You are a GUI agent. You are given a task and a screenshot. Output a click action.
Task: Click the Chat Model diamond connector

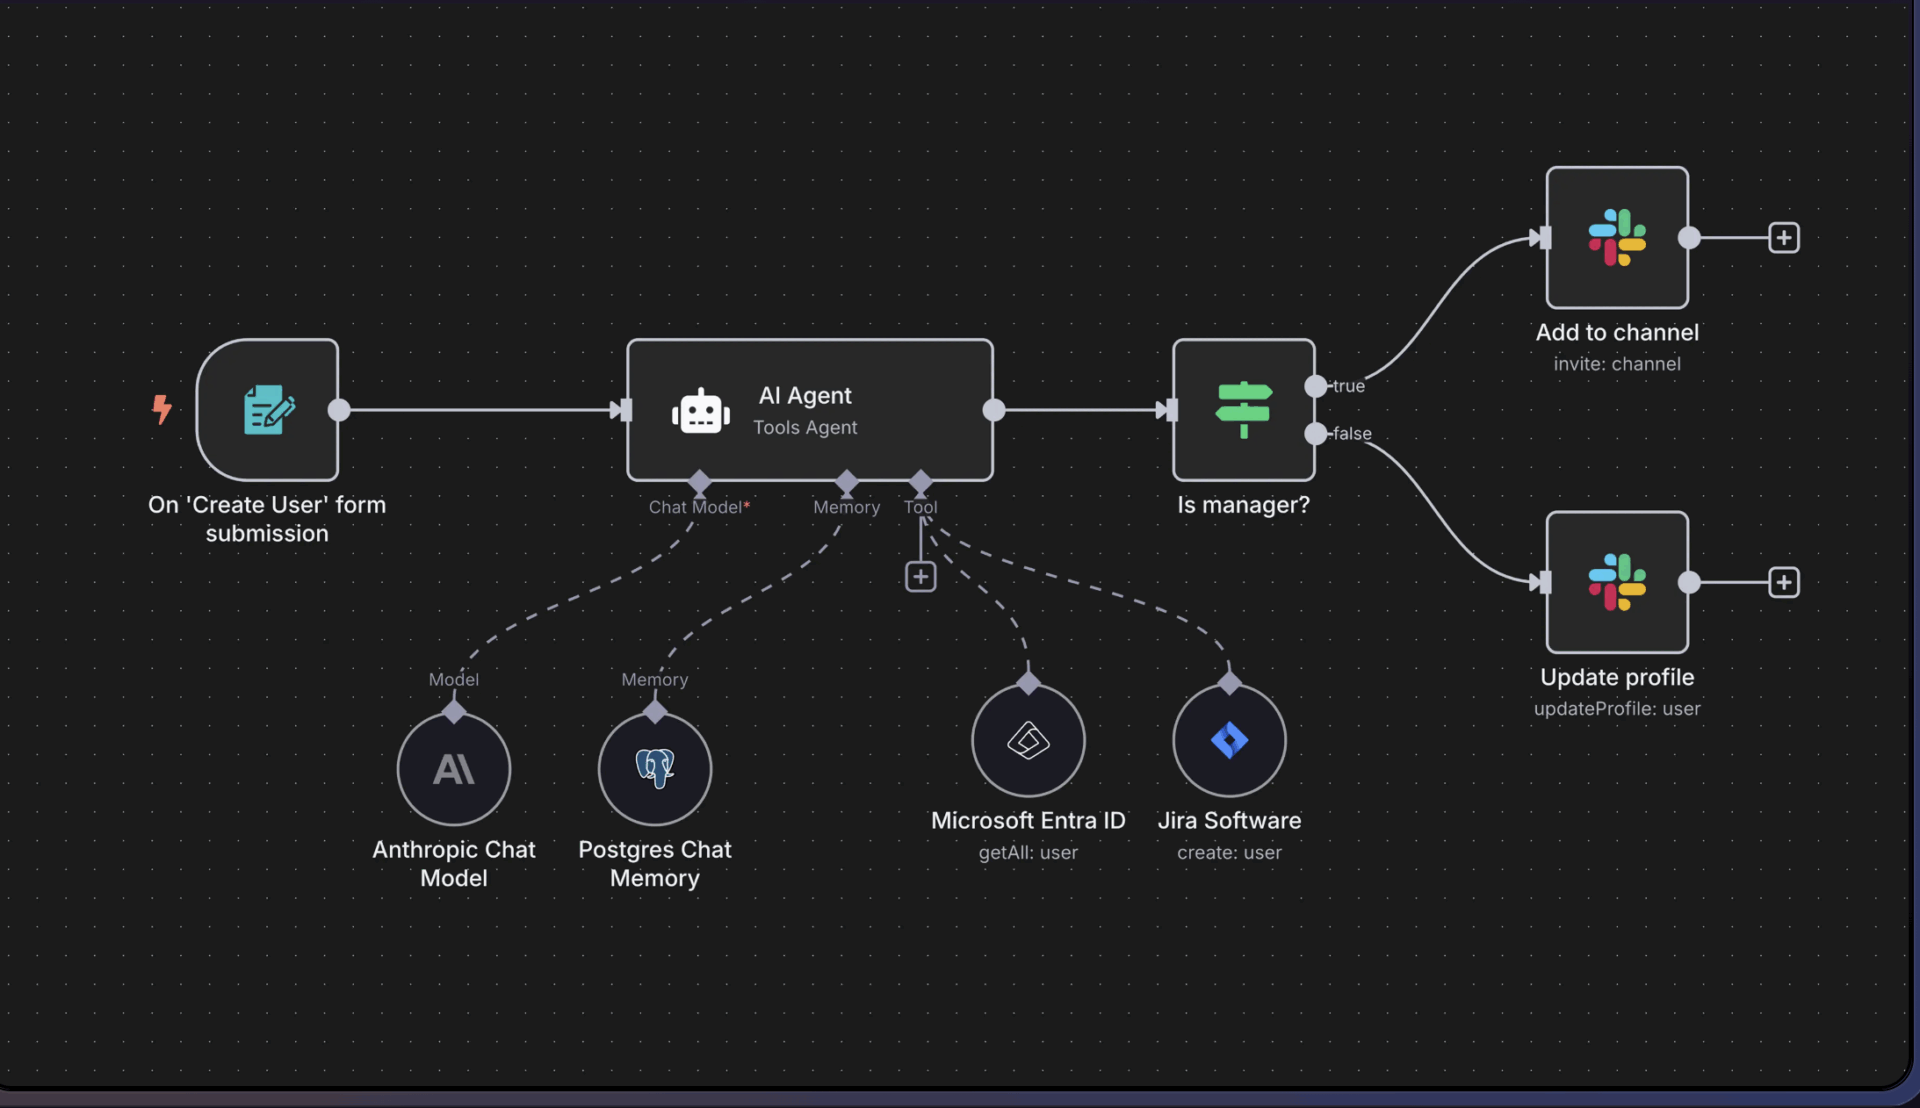pos(700,482)
